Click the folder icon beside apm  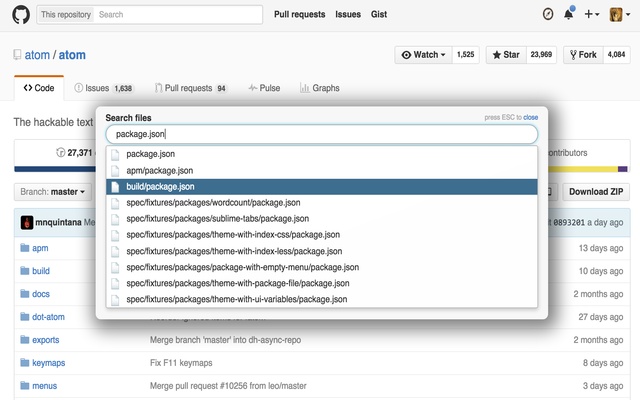click(25, 248)
